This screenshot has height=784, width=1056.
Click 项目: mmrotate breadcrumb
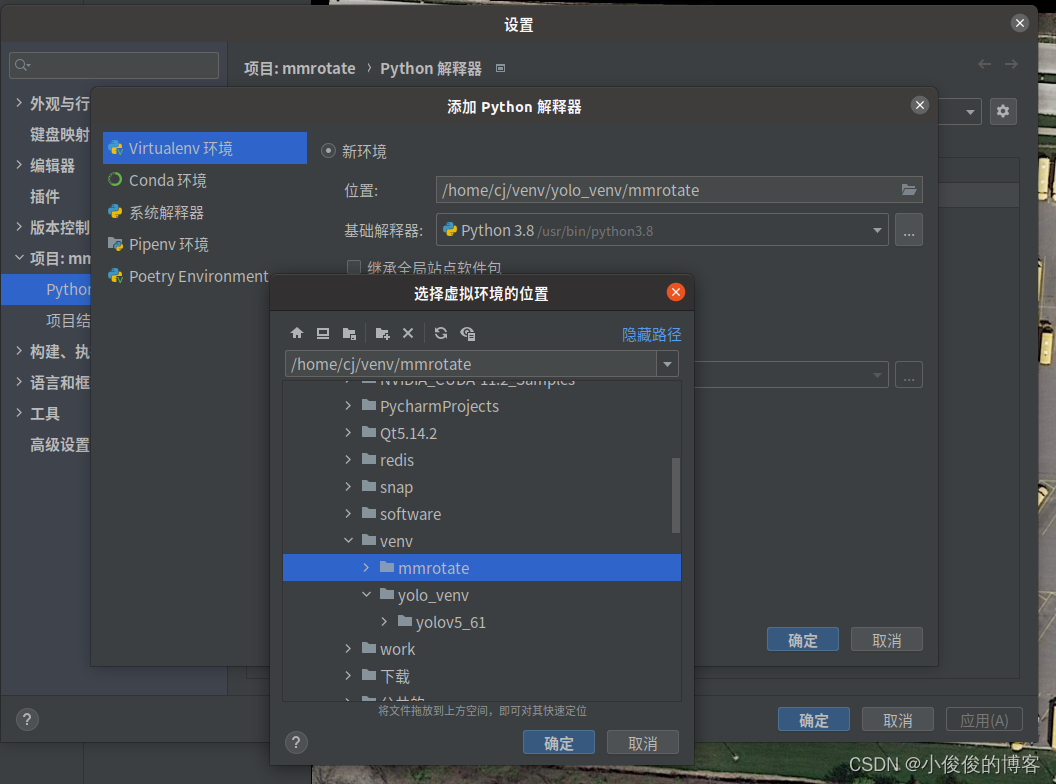point(299,69)
